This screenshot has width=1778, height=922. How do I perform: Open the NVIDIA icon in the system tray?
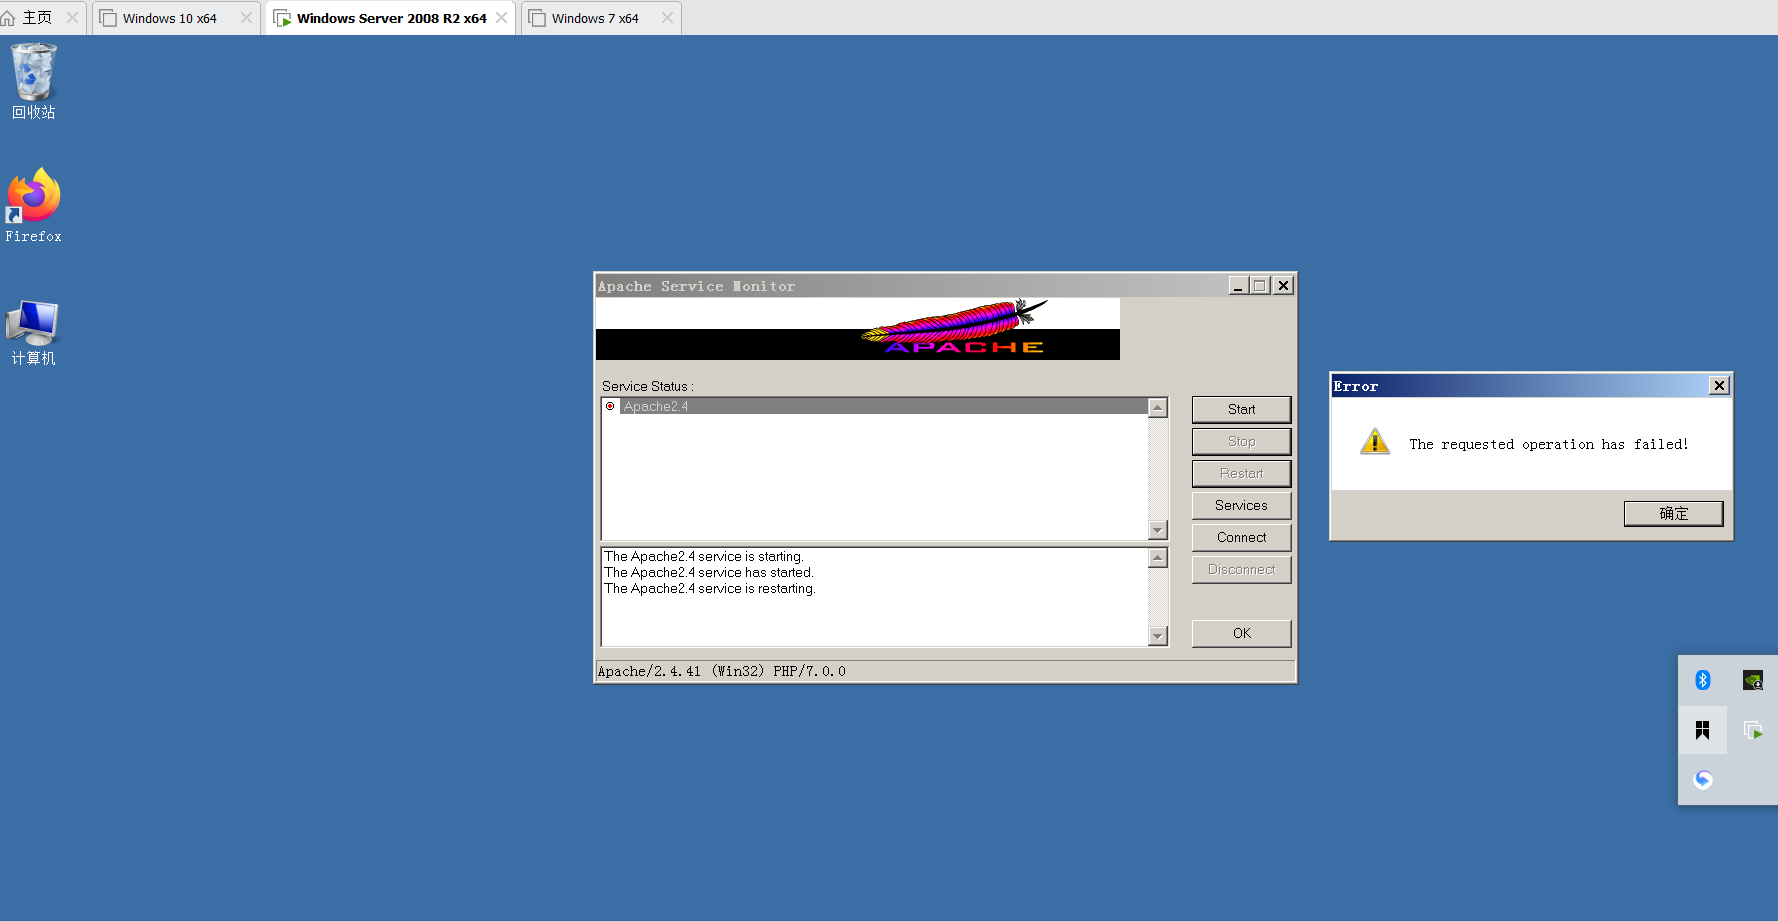[x=1753, y=680]
